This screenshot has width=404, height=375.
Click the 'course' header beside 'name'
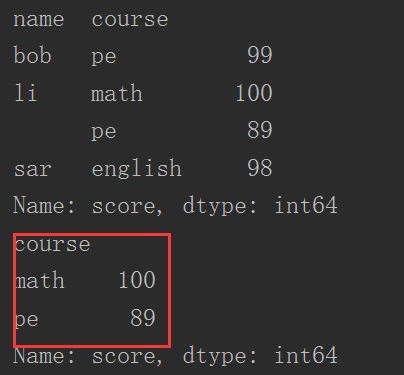[130, 20]
